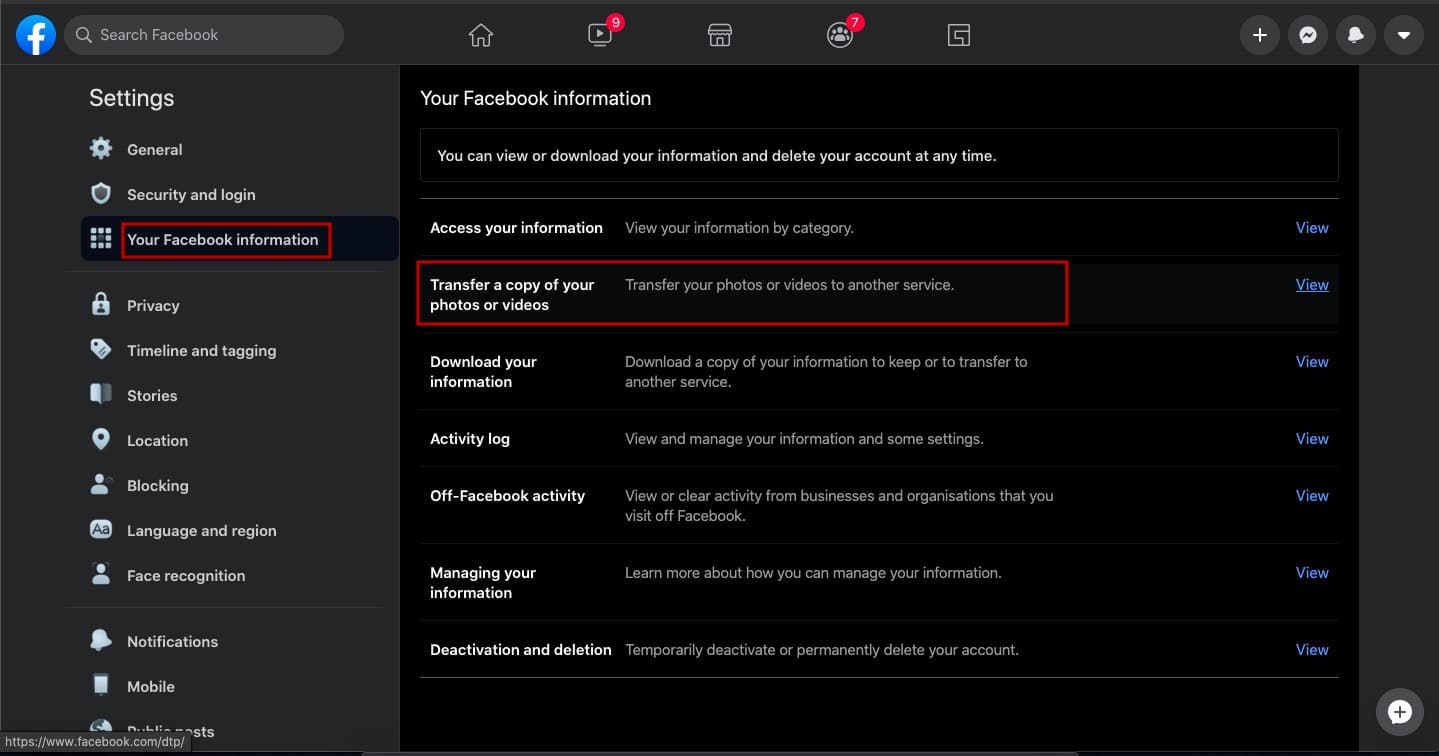Open the Gaming icon in top bar
This screenshot has width=1439, height=756.
click(959, 35)
